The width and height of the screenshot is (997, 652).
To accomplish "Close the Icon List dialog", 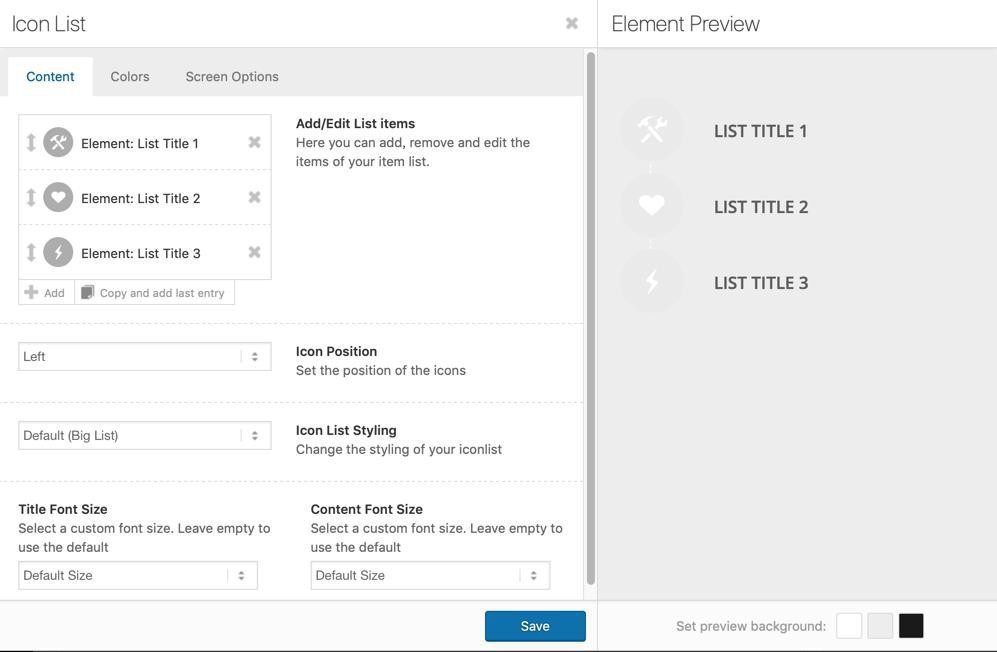I will pos(572,23).
